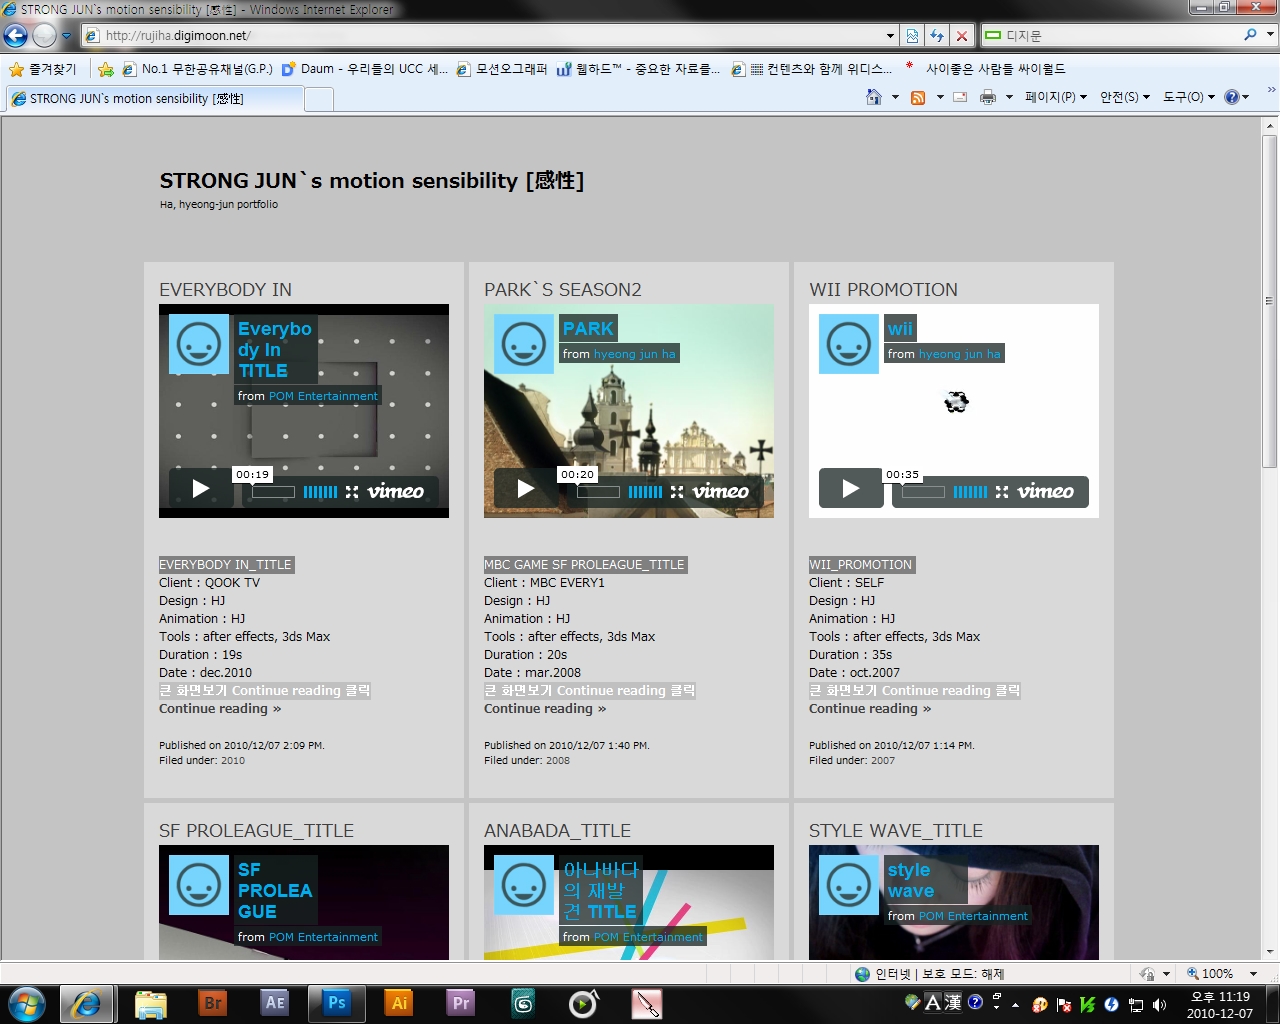1280x1024 pixels.
Task: Open the 안전(S) menu
Action: point(1125,97)
